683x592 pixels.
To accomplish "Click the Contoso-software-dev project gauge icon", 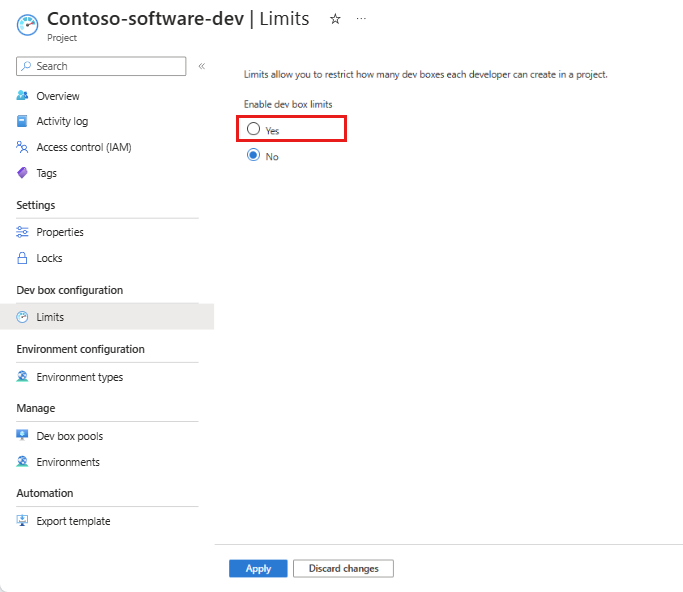I will point(27,25).
